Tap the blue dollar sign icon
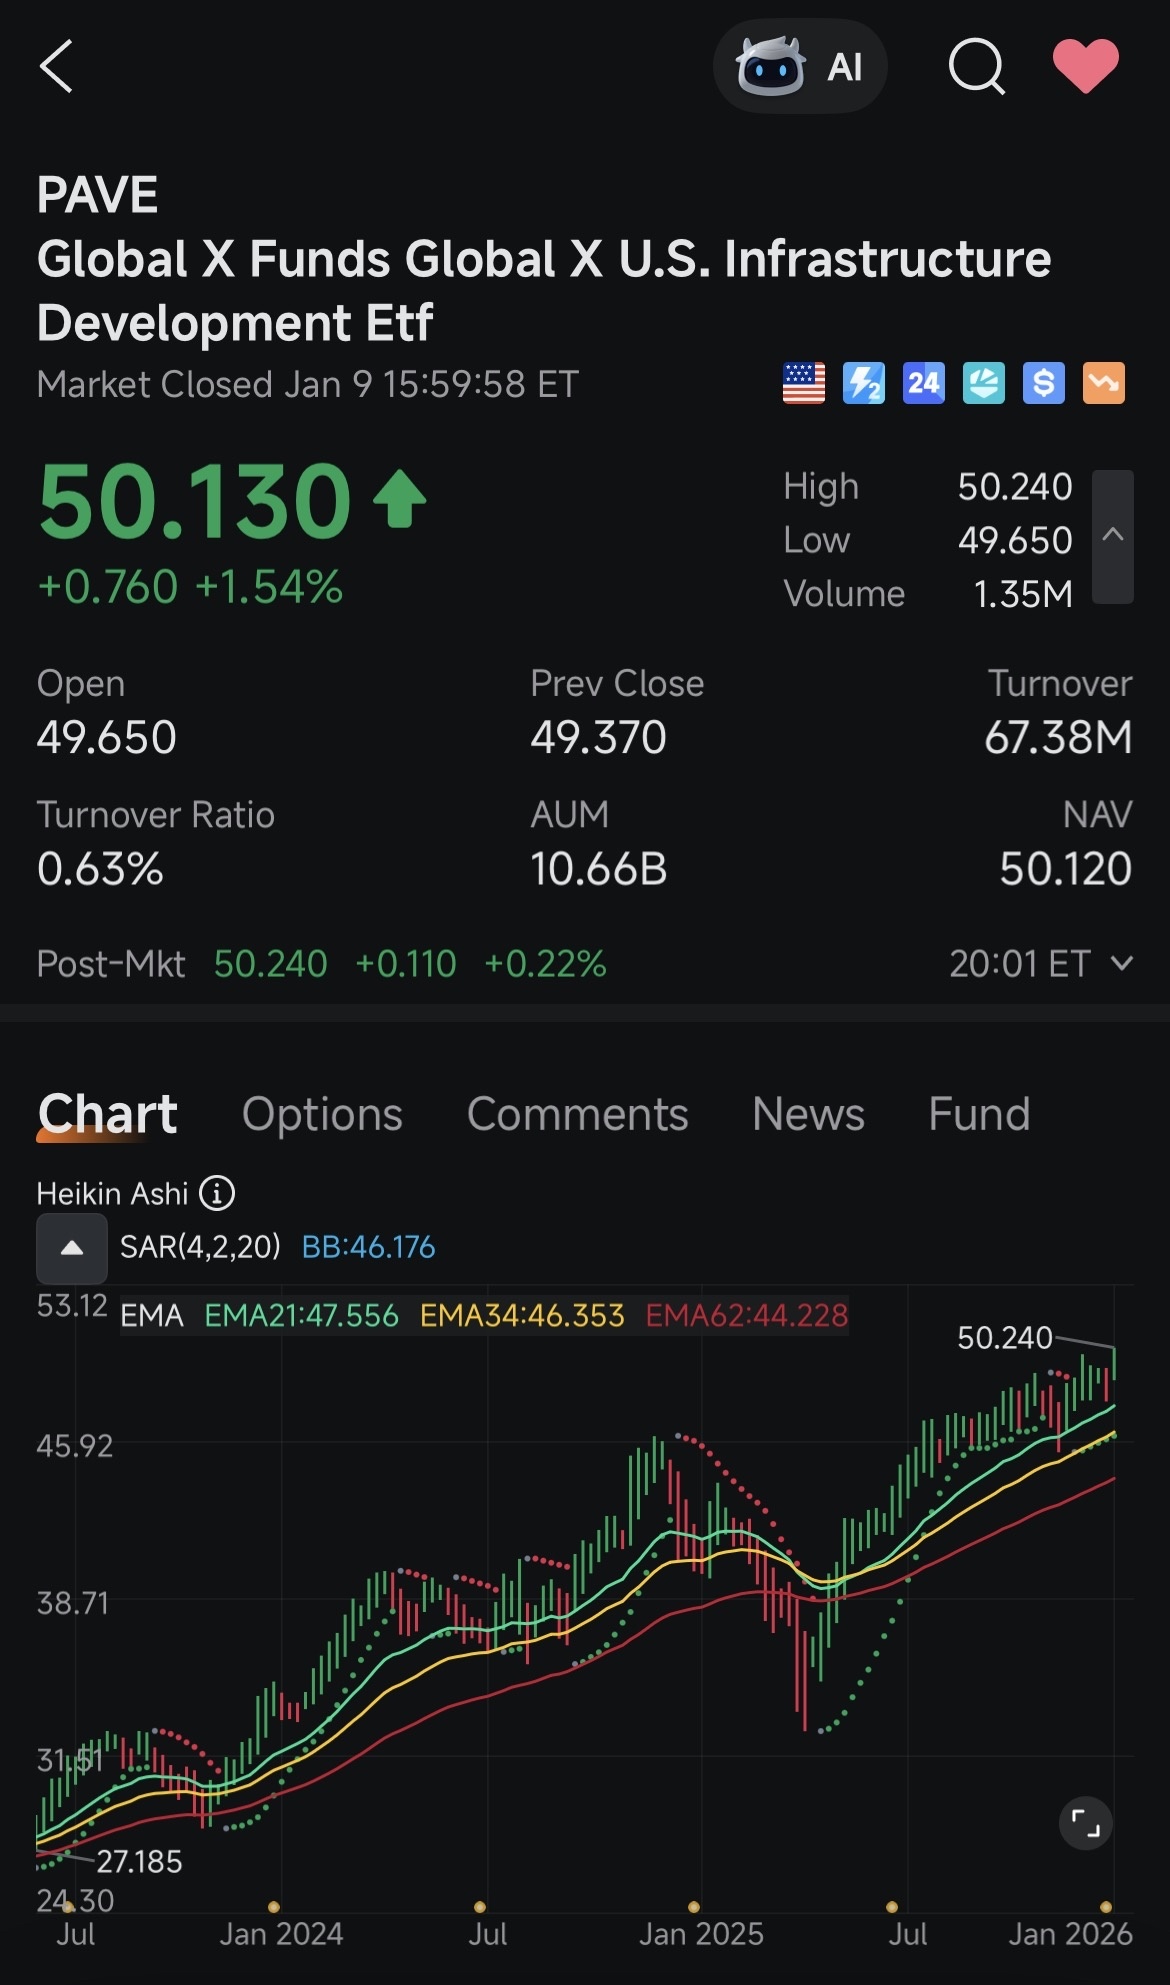This screenshot has height=1985, width=1170. 1044,383
